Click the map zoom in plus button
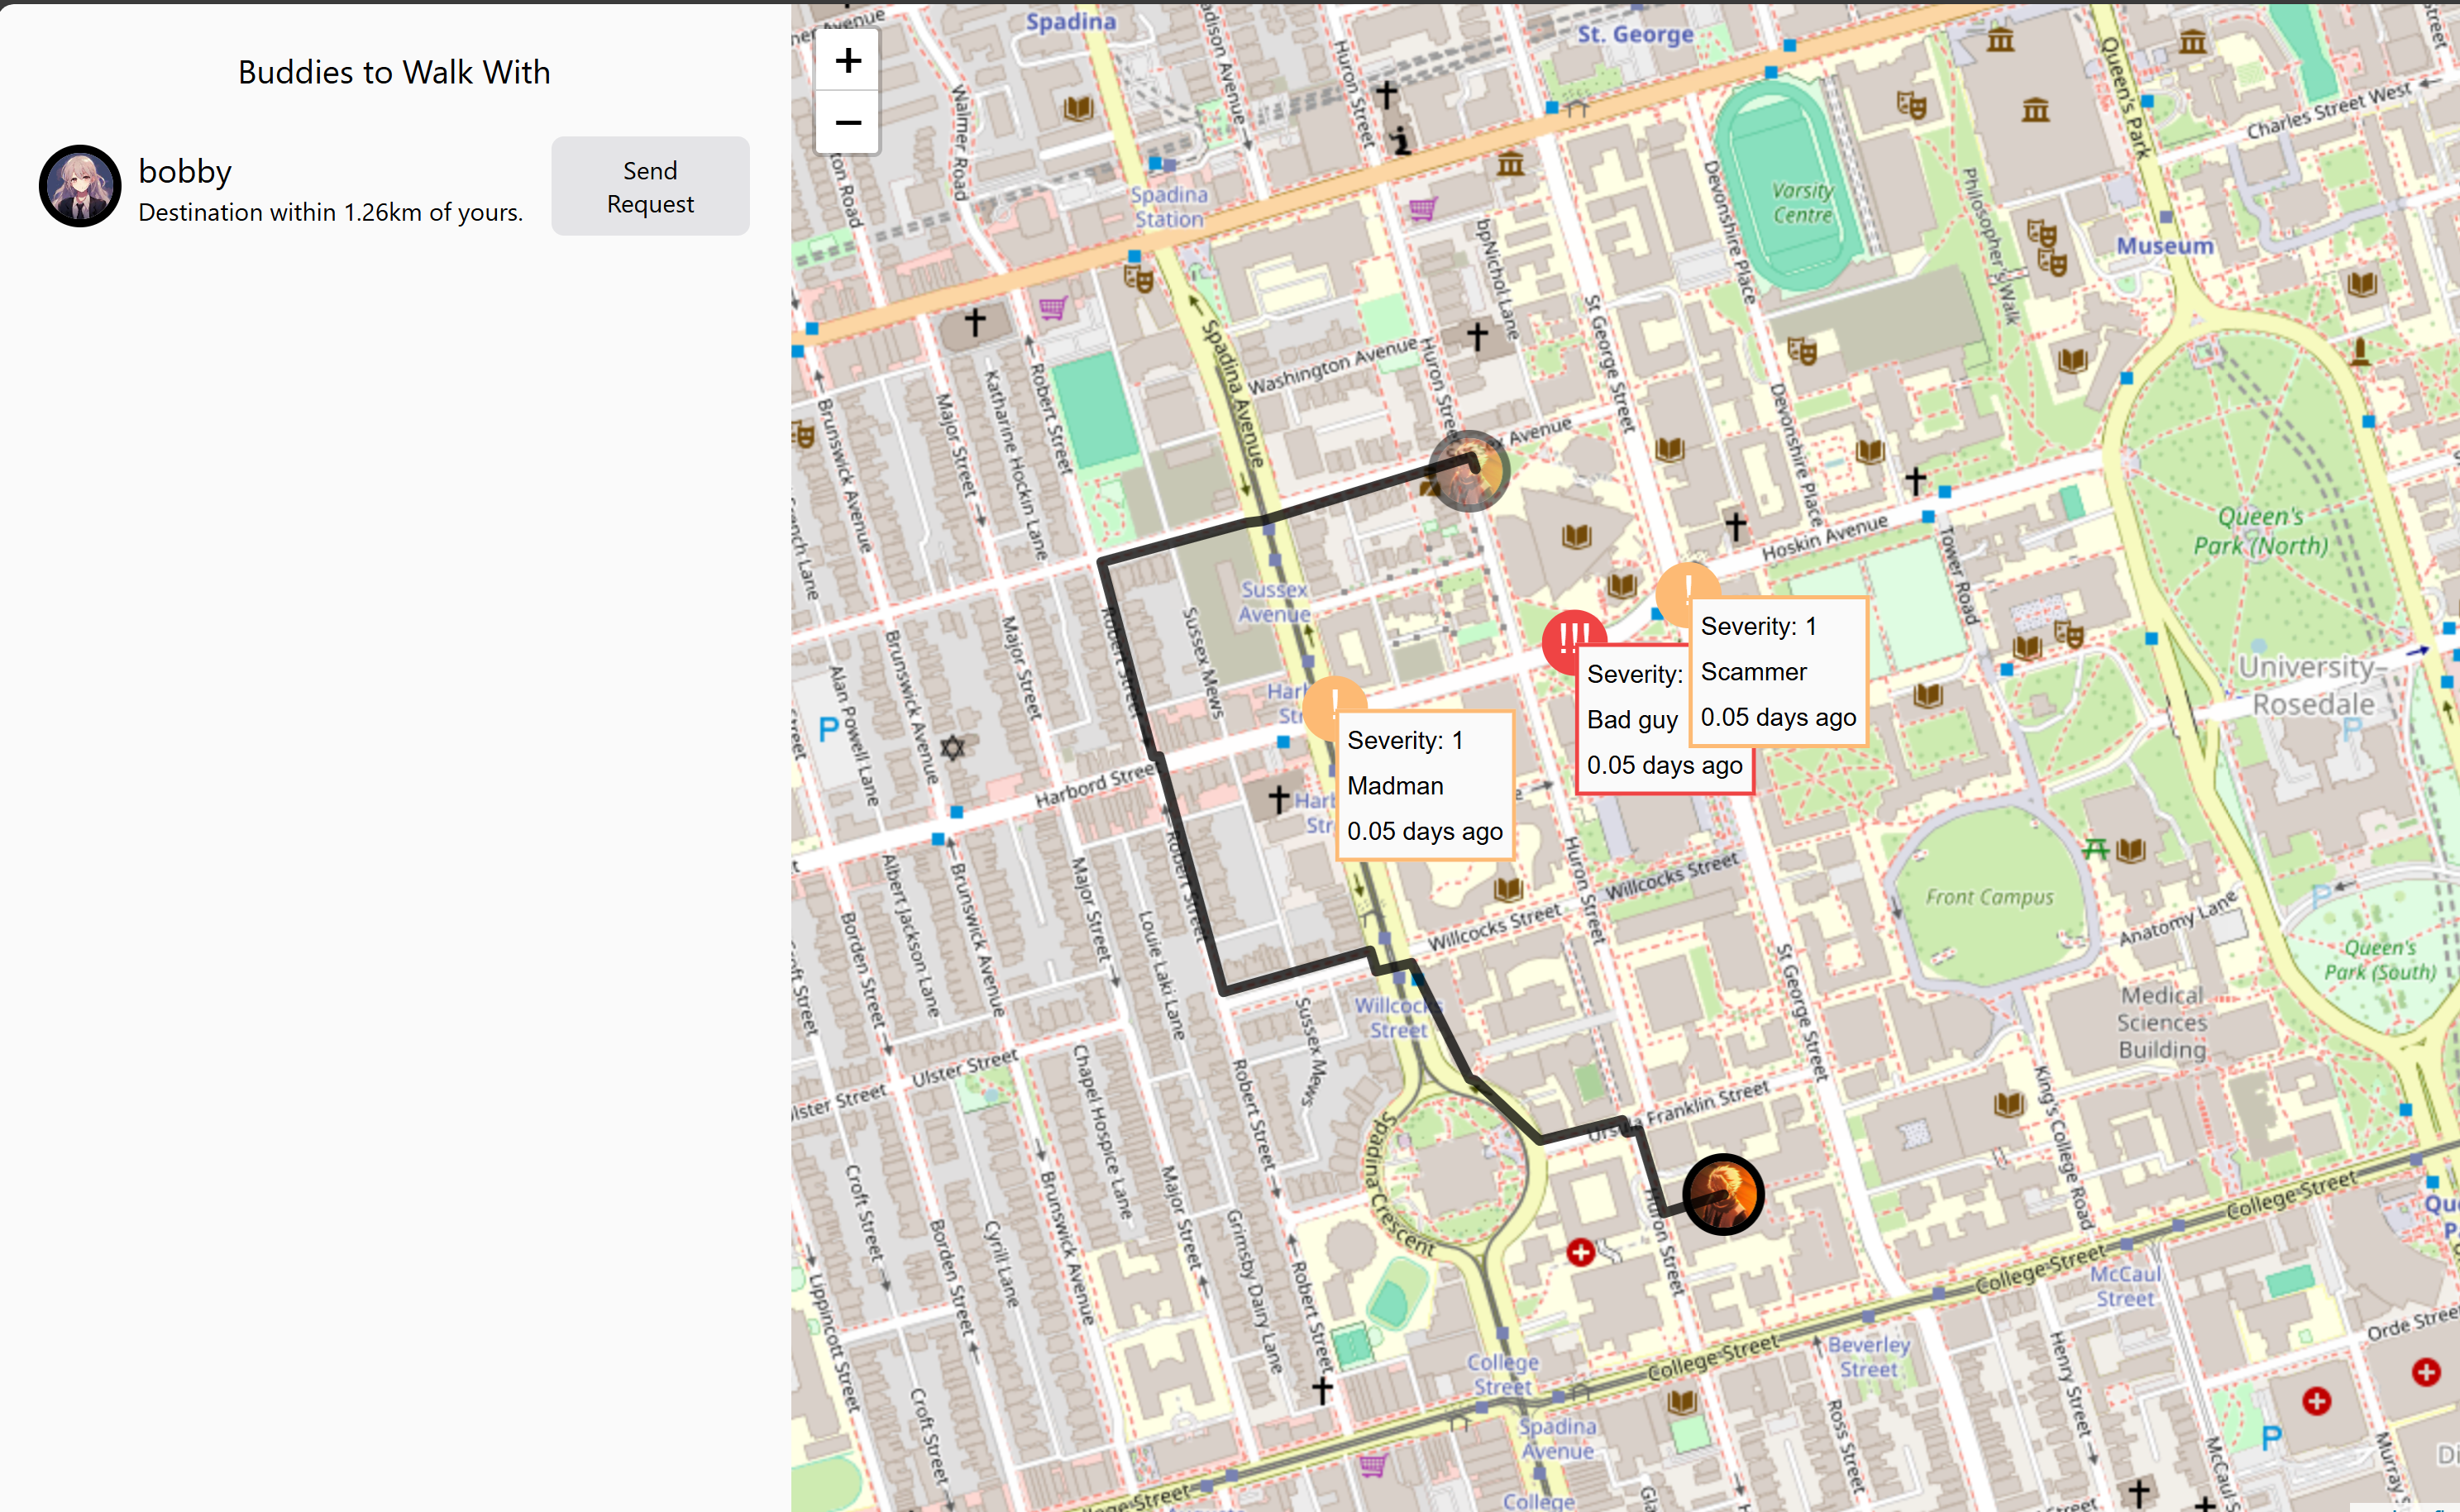Image resolution: width=2460 pixels, height=1512 pixels. click(x=847, y=60)
